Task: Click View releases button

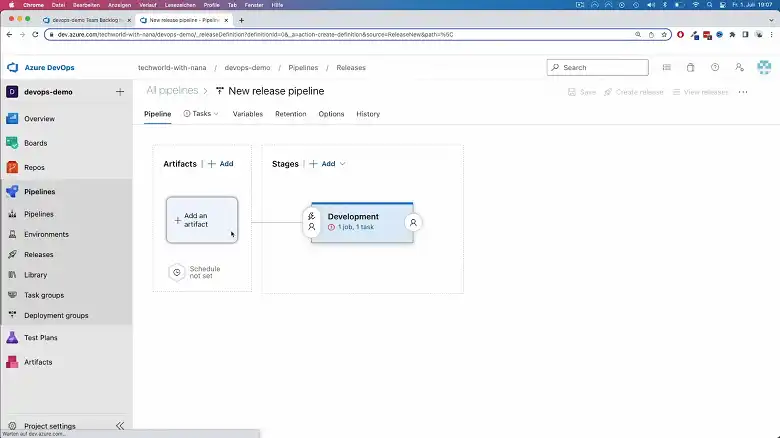Action: point(700,92)
